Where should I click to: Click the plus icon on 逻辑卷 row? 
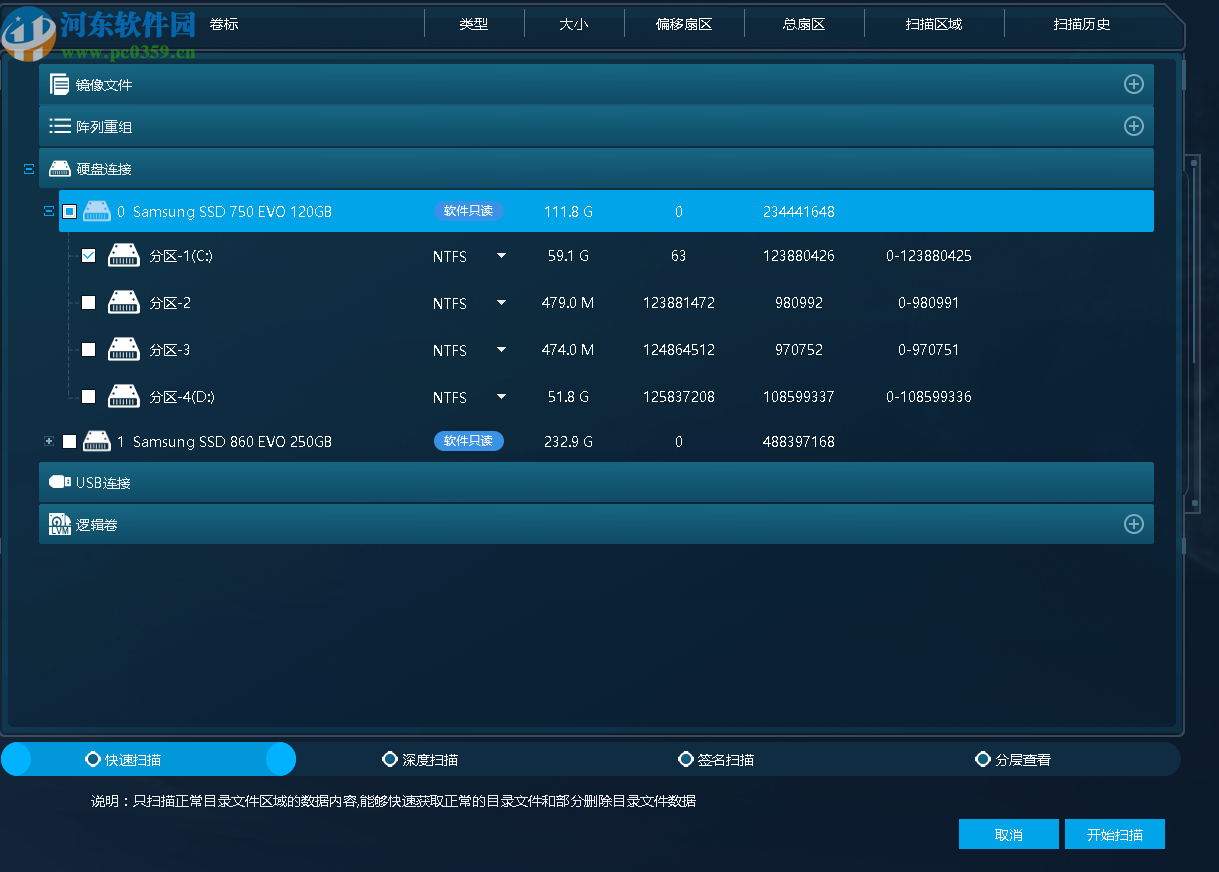(1133, 524)
